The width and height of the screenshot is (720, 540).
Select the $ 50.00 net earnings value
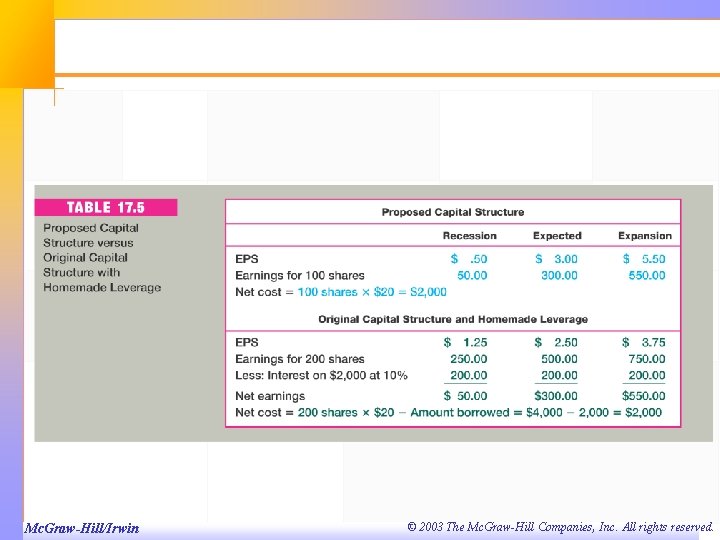465,396
